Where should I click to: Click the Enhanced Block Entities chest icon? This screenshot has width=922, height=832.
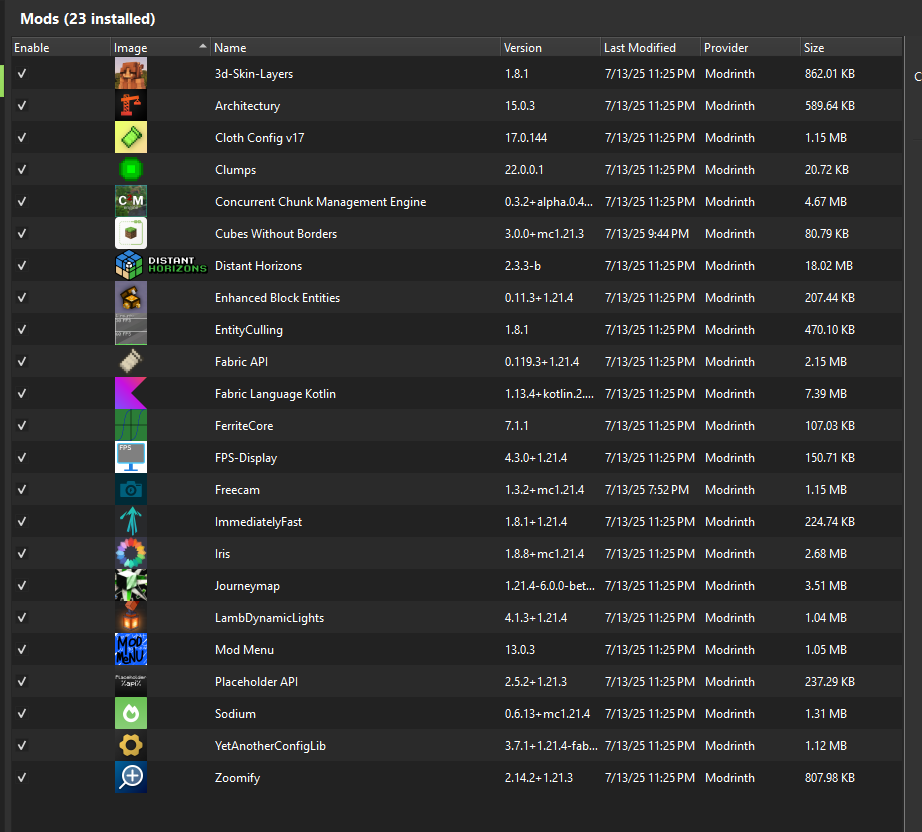click(x=131, y=298)
